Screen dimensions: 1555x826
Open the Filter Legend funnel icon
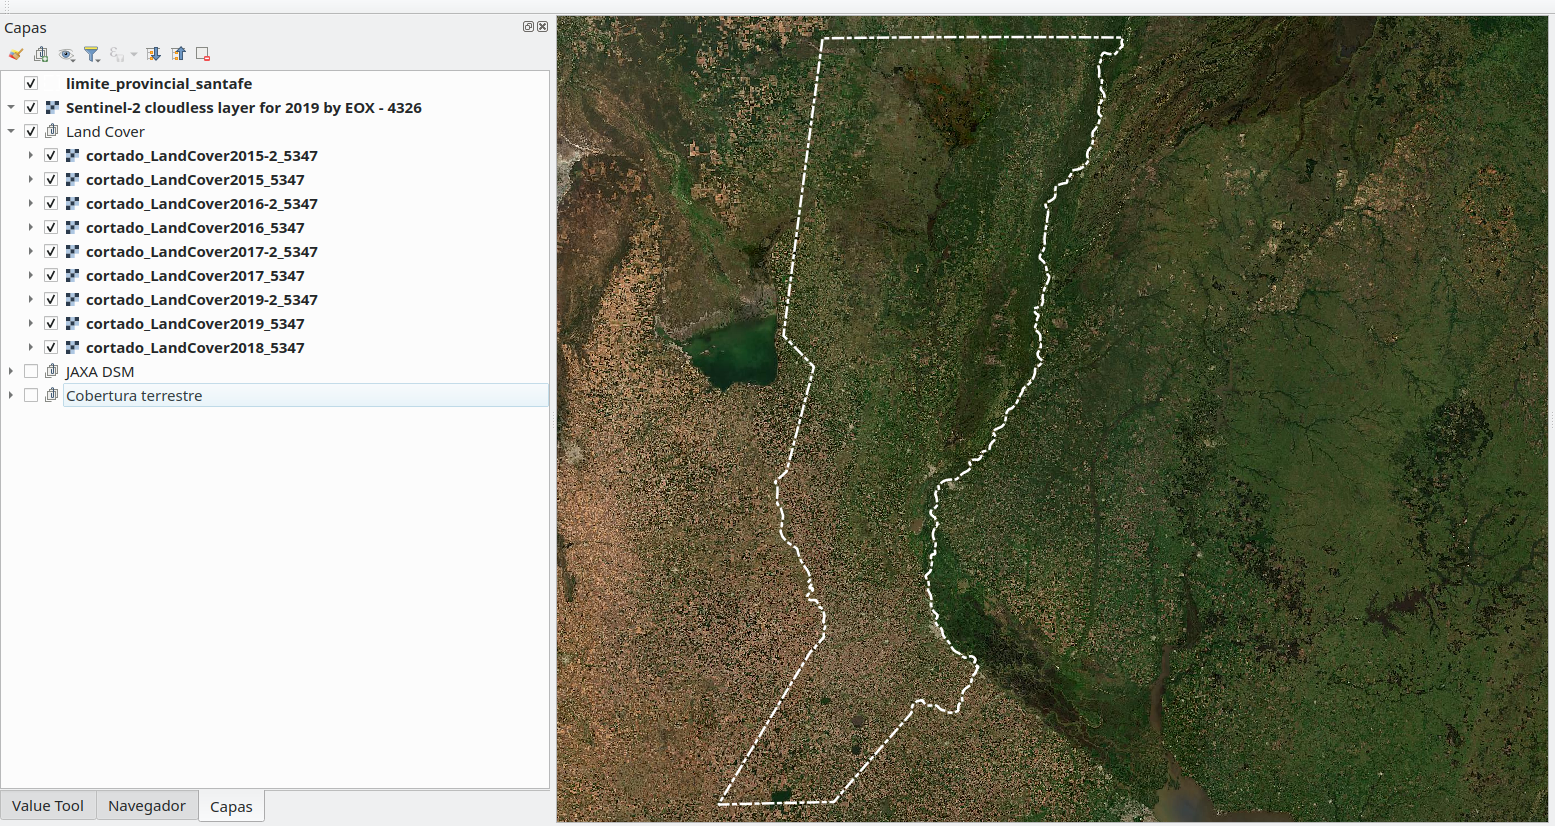click(92, 54)
